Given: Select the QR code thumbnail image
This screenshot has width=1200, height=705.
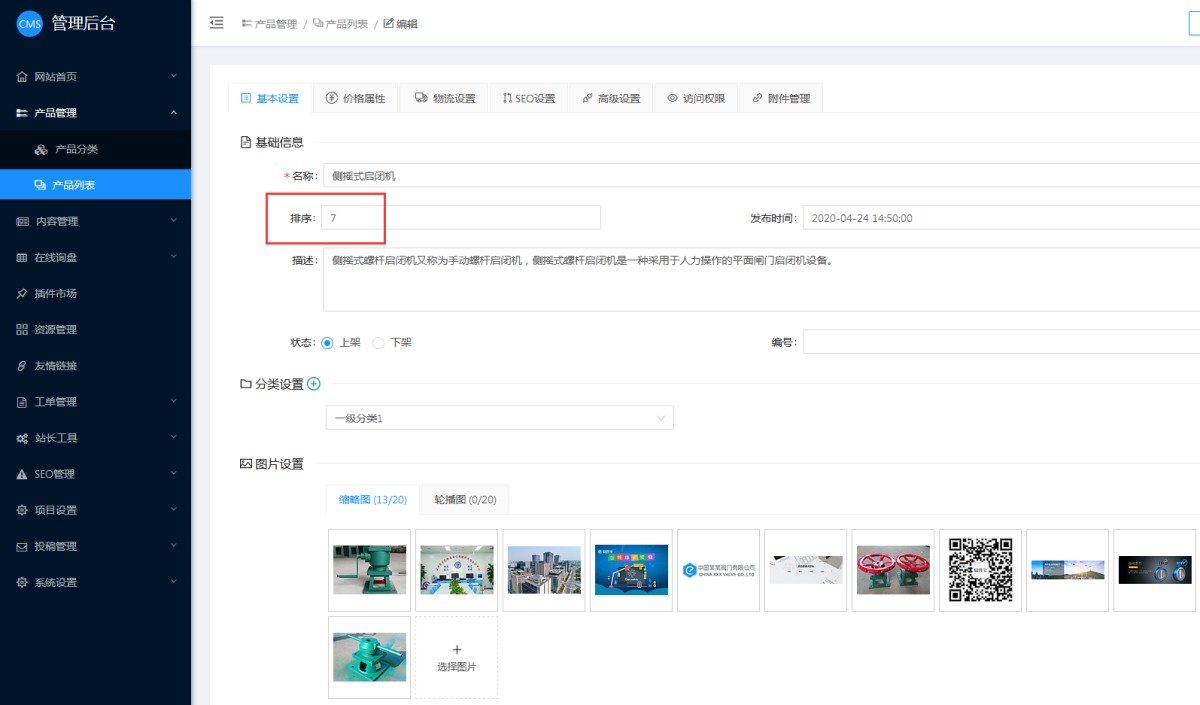Looking at the screenshot, I should point(980,570).
